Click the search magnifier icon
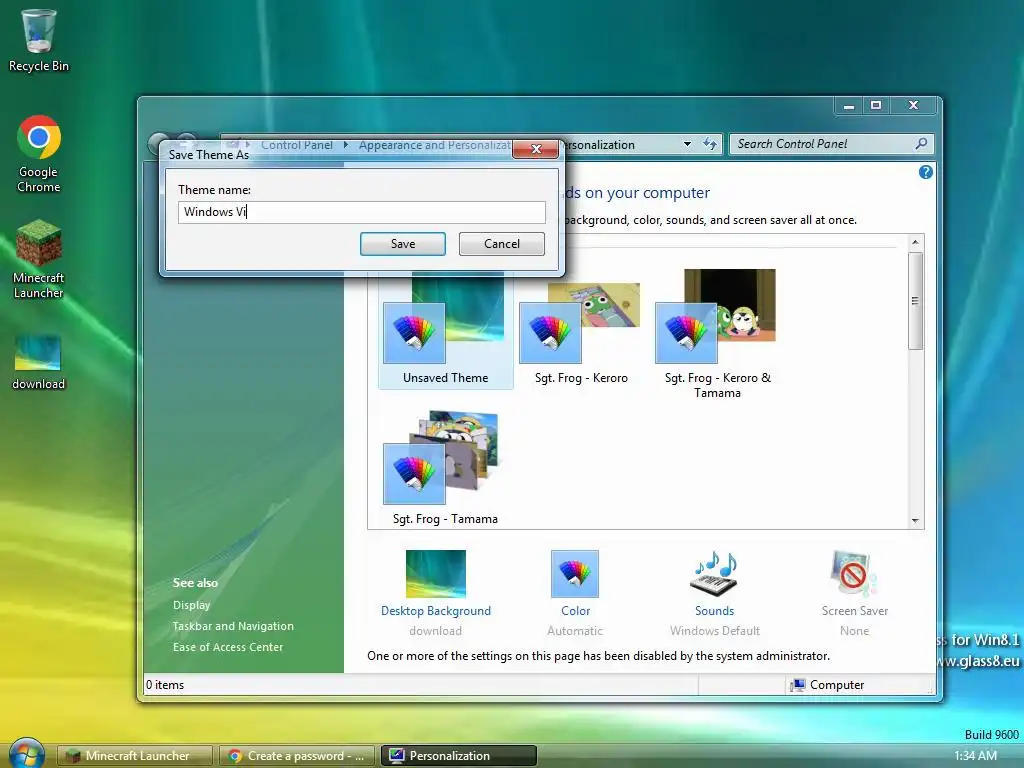Screen dimensions: 1024x768 (921, 144)
